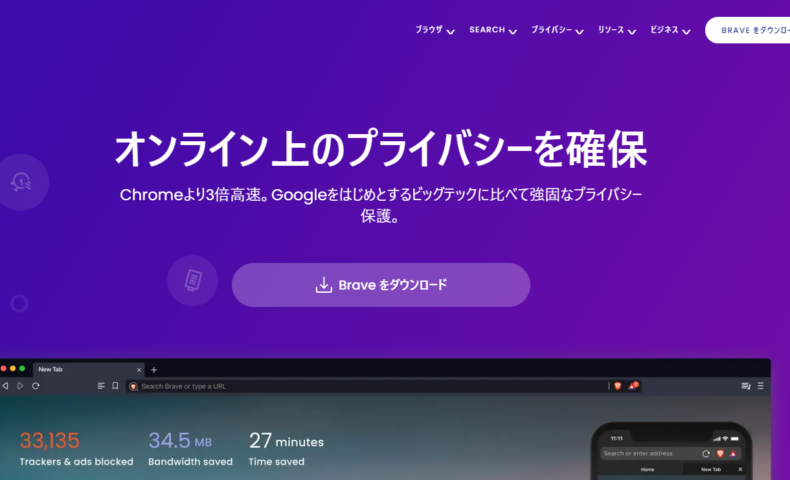Image resolution: width=790 pixels, height=480 pixels.
Task: Open the リソース menu item
Action: pos(616,30)
